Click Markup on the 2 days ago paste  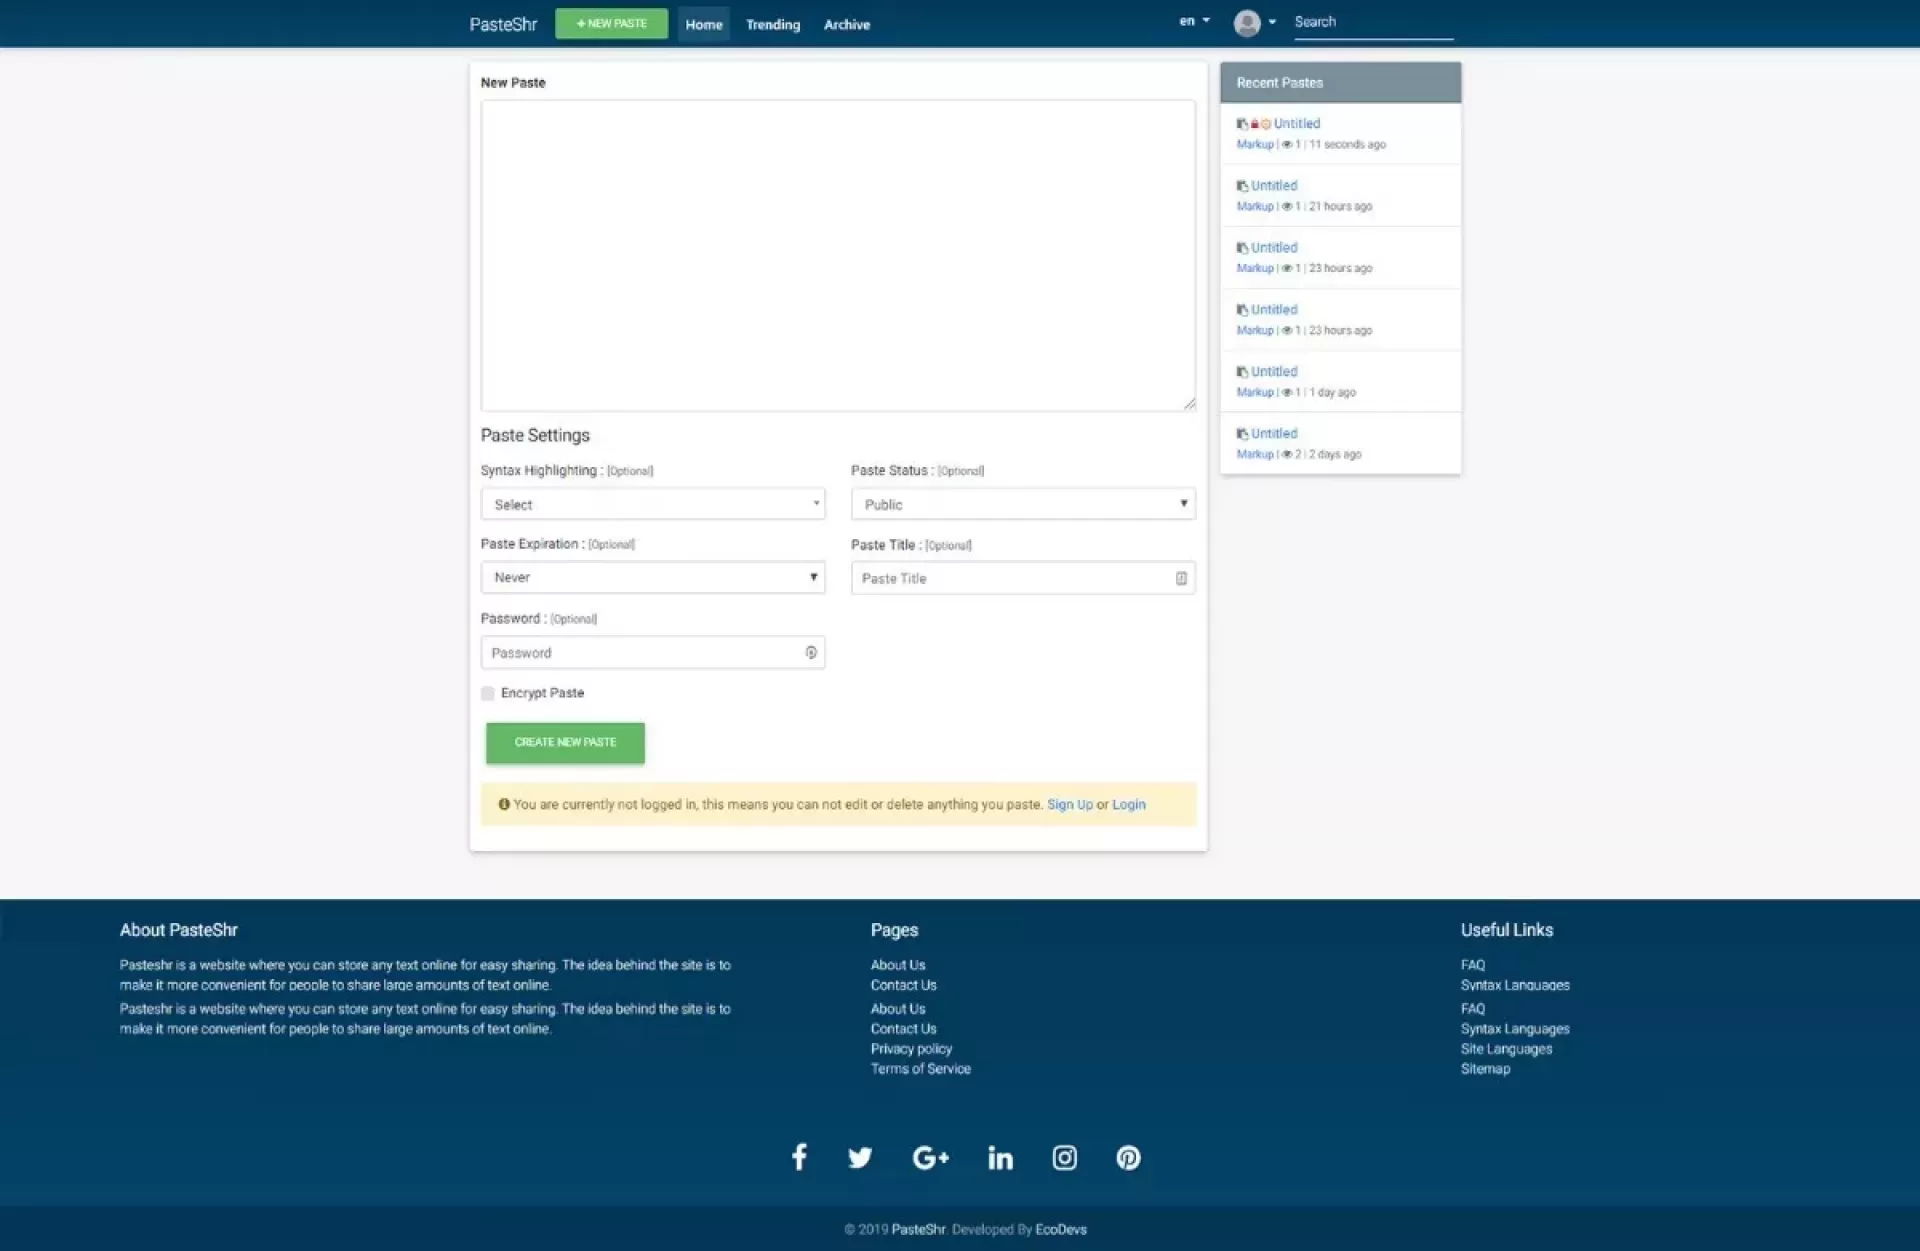1255,455
